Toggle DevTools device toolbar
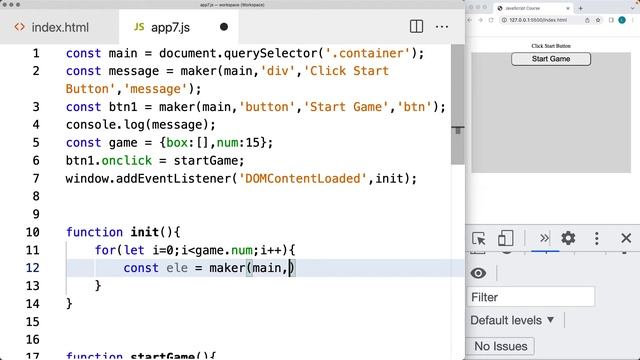 tap(505, 238)
